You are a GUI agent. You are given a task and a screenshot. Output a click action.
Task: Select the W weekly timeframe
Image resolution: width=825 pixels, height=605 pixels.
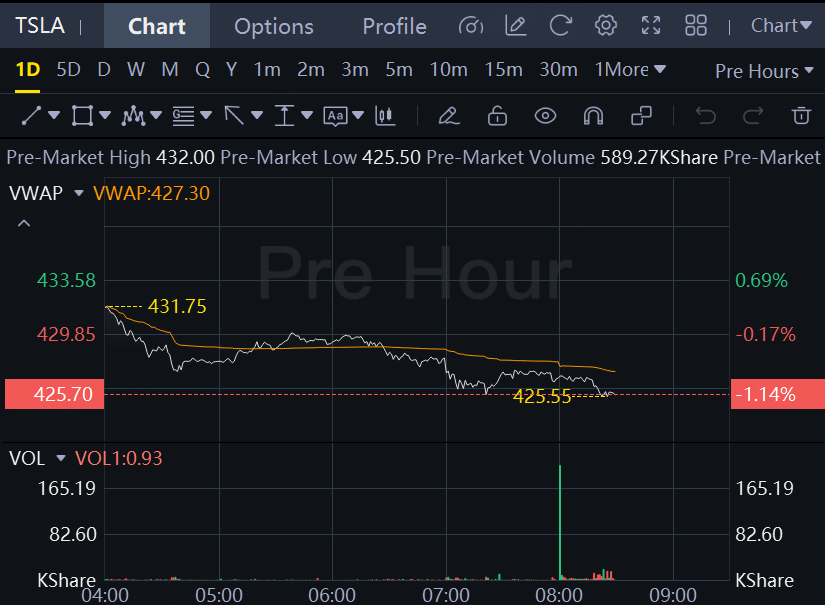[x=136, y=69]
